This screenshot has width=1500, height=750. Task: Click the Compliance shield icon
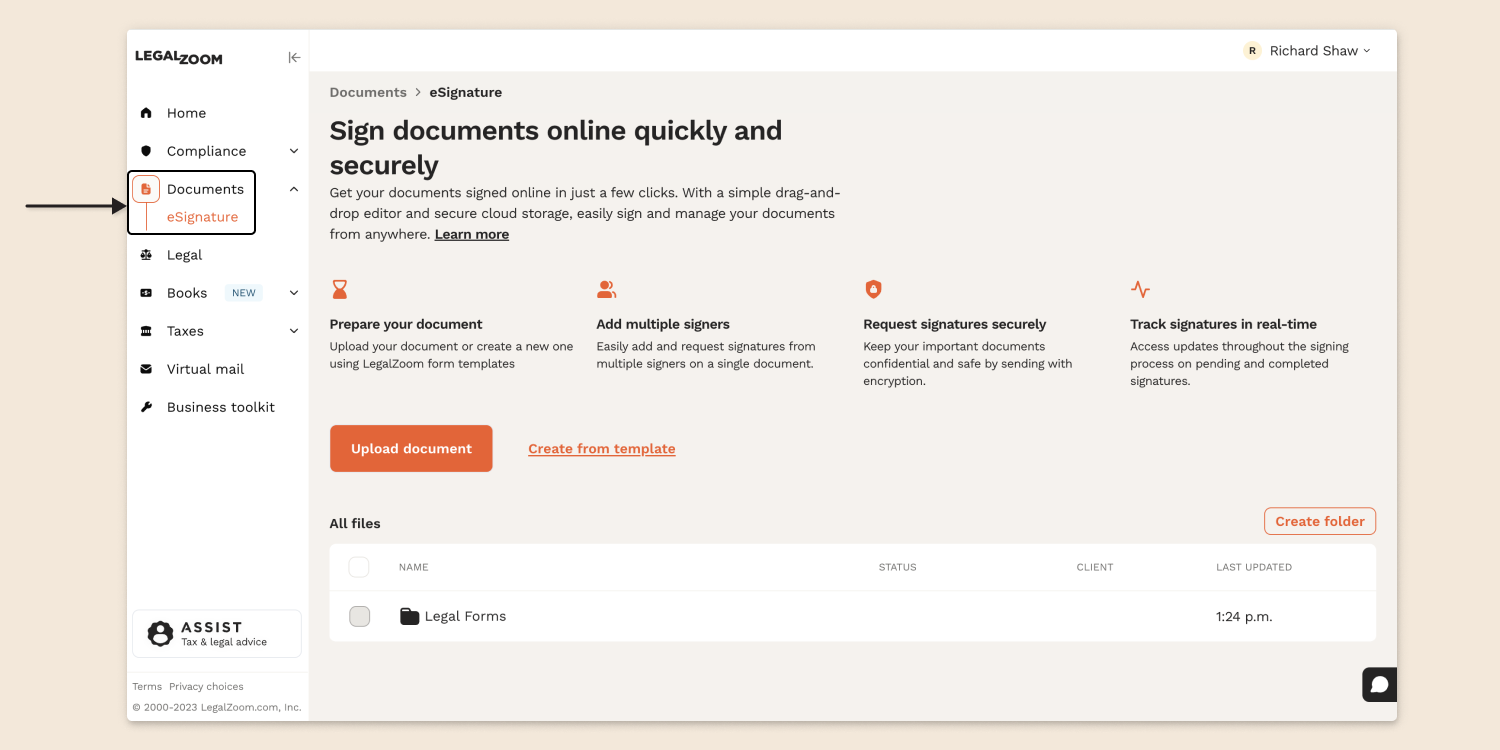point(146,151)
